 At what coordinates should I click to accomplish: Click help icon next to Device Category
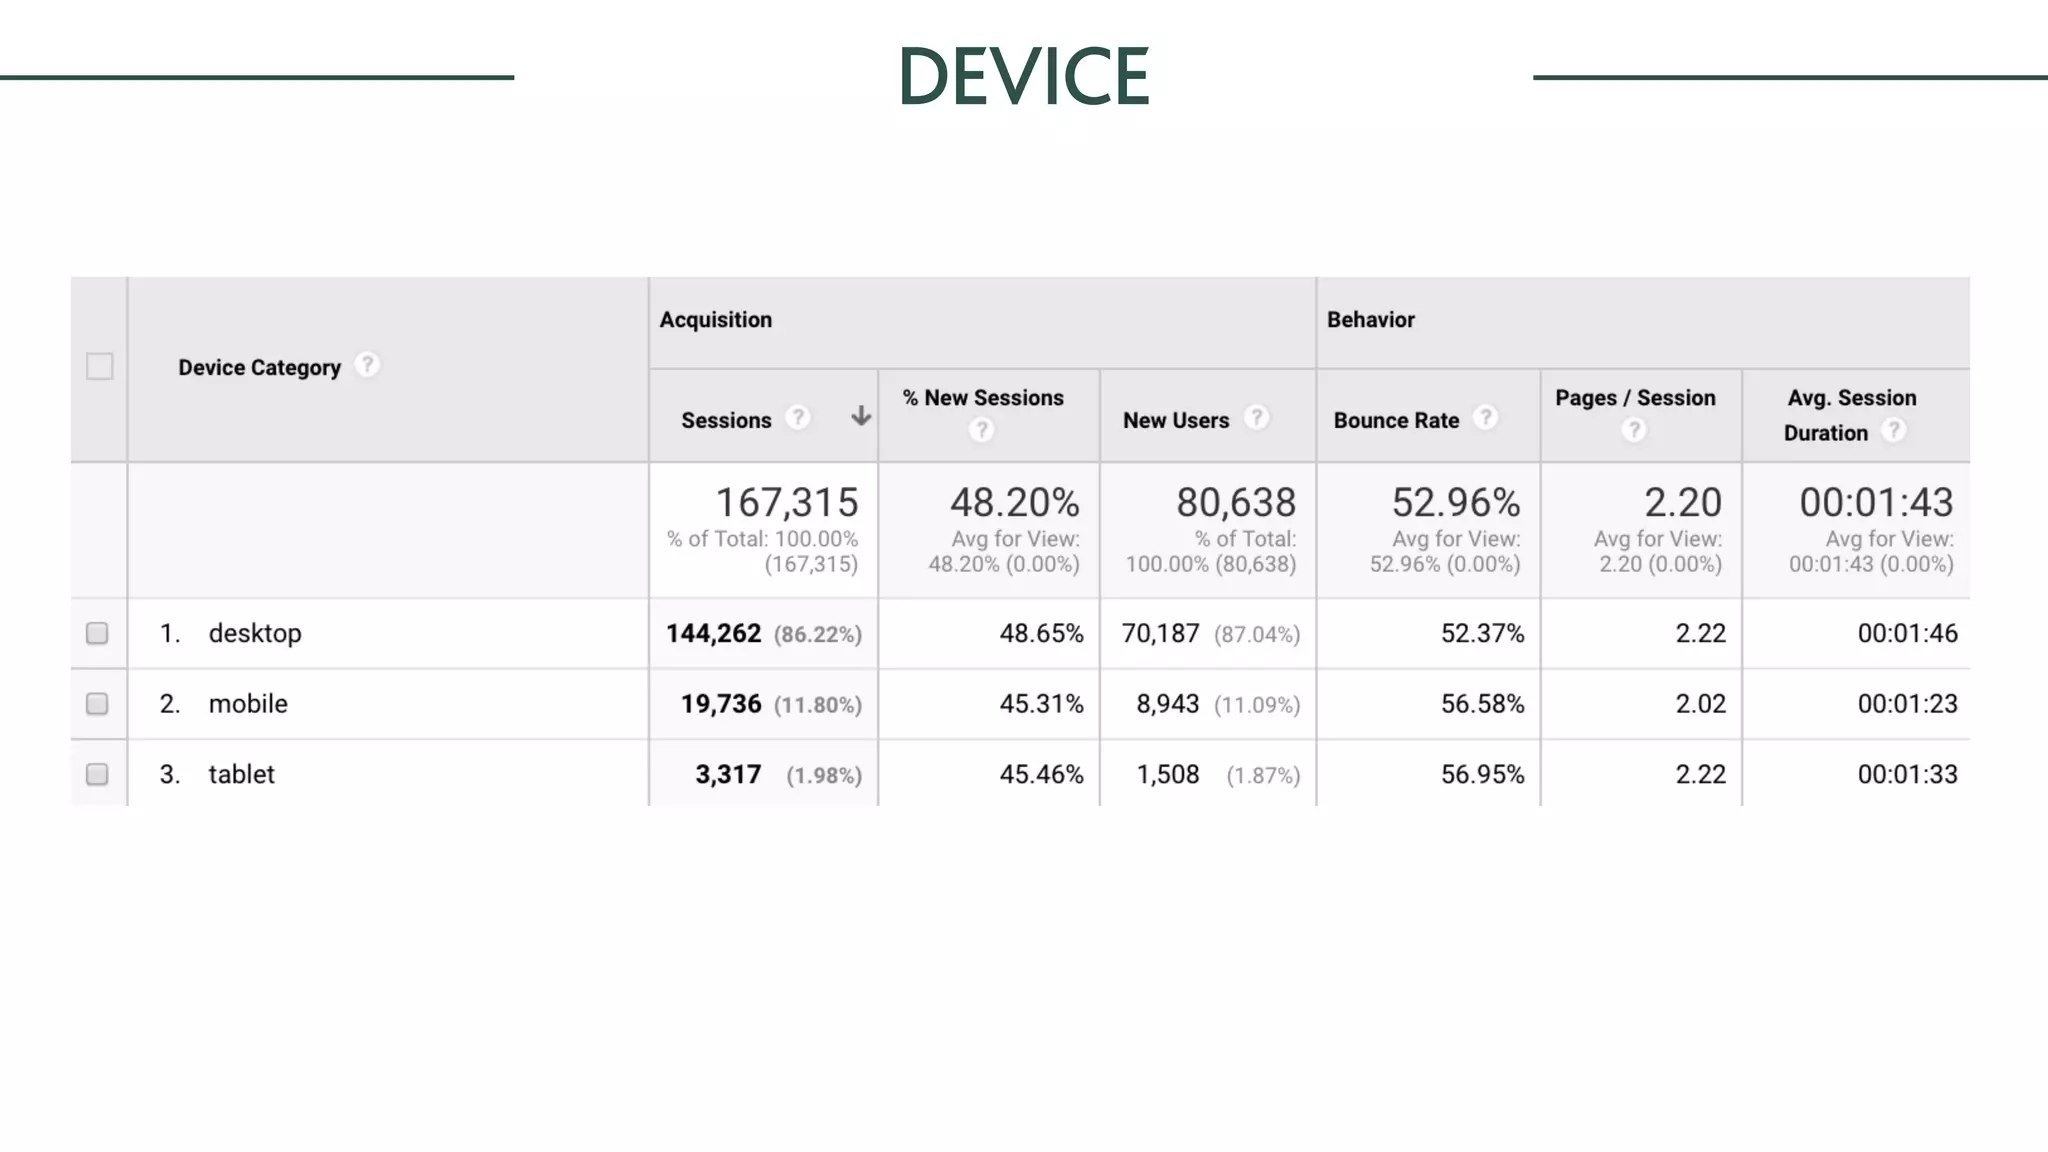tap(367, 365)
